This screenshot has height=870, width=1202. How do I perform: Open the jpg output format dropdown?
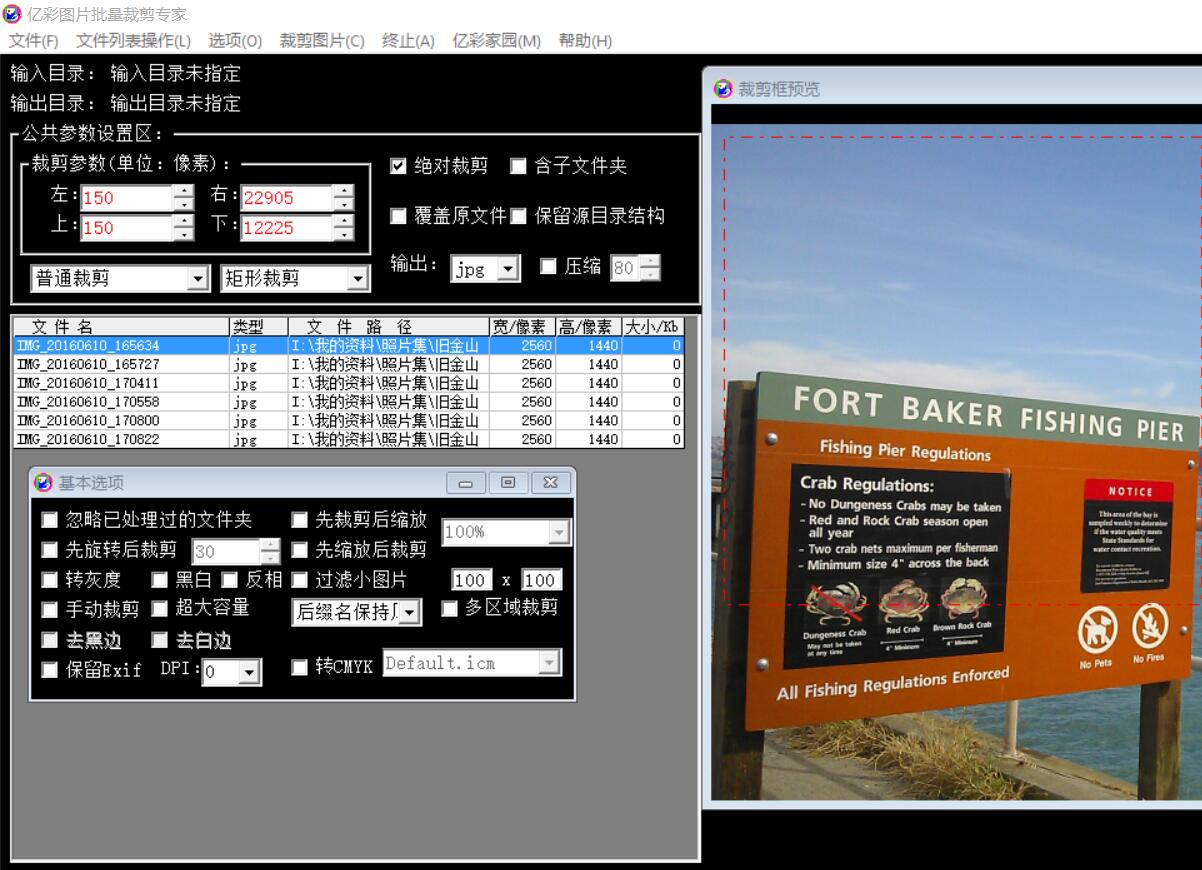tap(509, 268)
